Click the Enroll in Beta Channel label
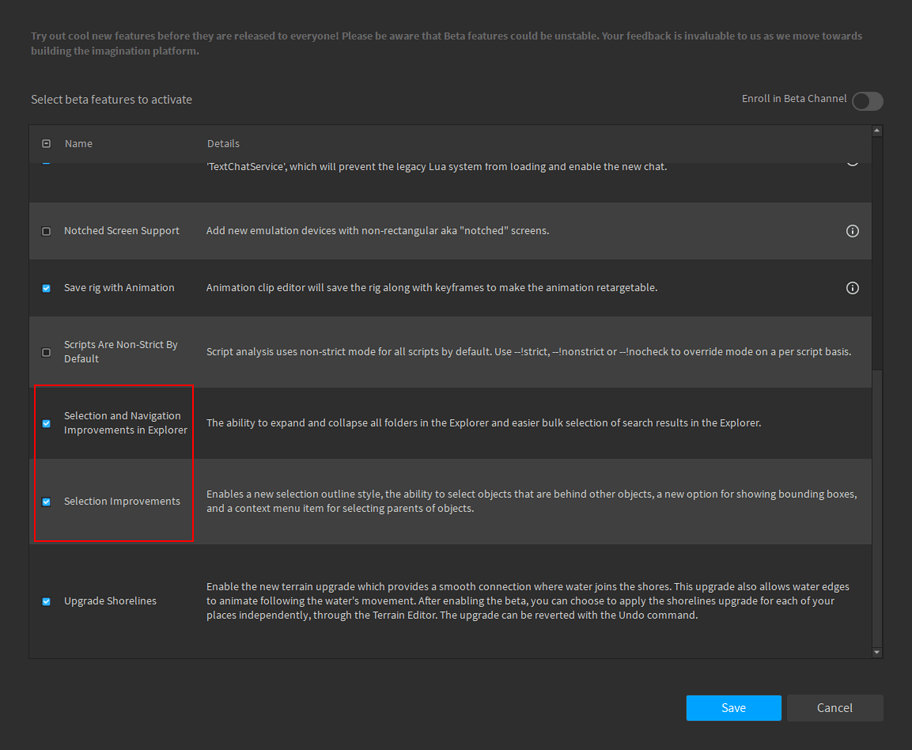Viewport: 912px width, 750px height. click(794, 98)
